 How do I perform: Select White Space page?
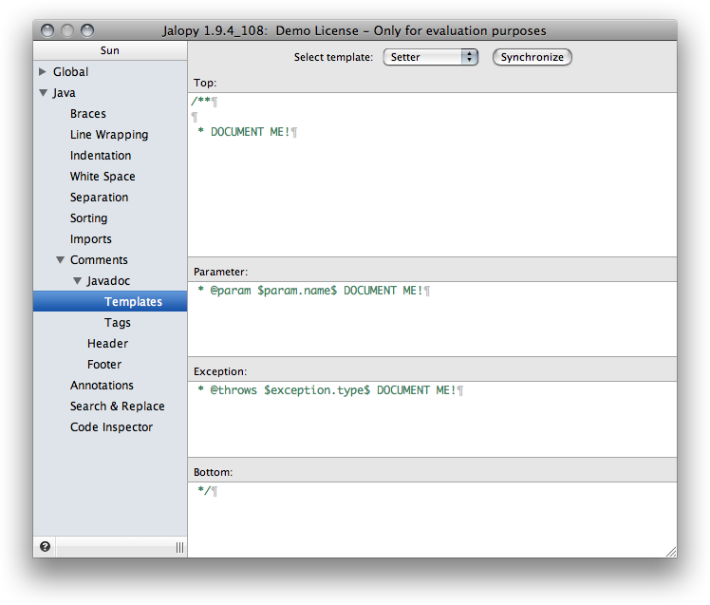[x=103, y=177]
